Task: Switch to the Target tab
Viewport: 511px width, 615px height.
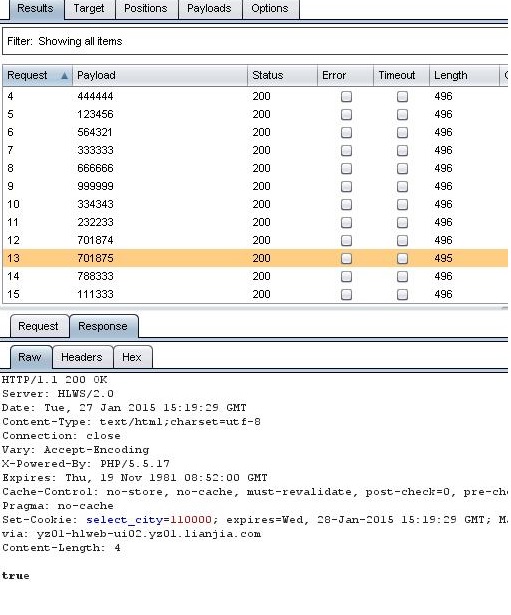Action: [x=89, y=9]
